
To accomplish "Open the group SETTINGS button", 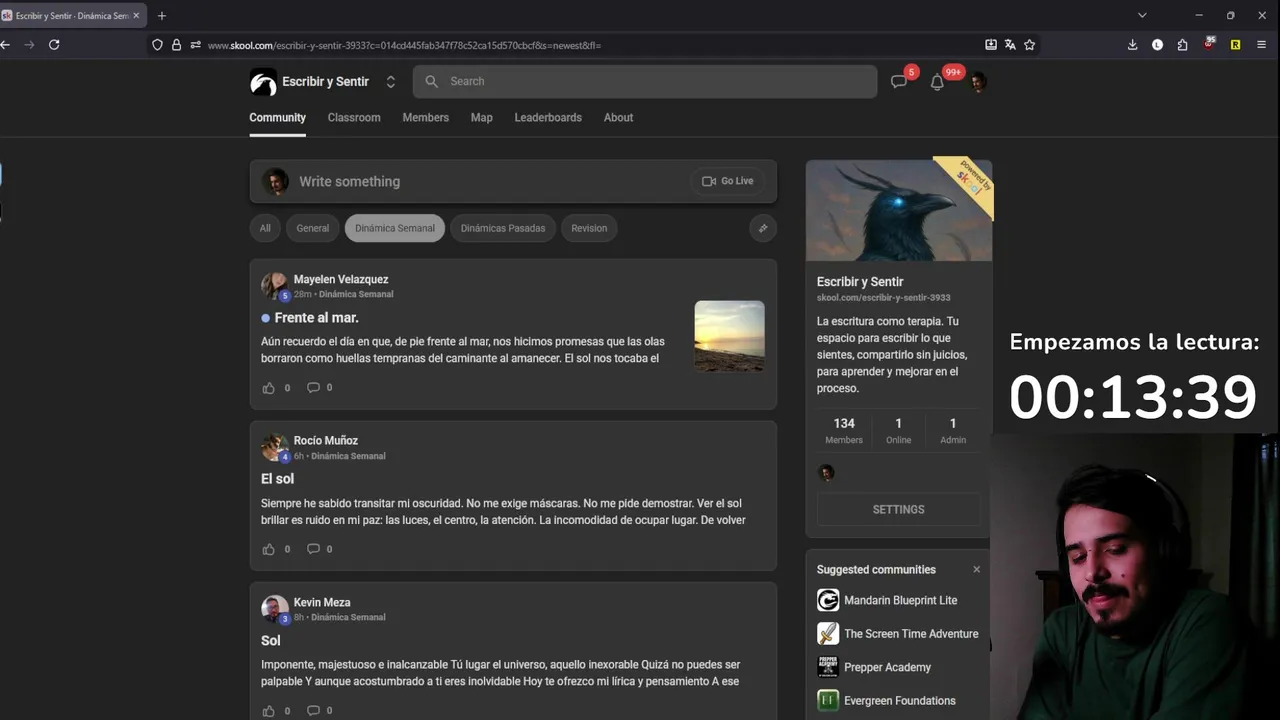I will click(x=898, y=510).
